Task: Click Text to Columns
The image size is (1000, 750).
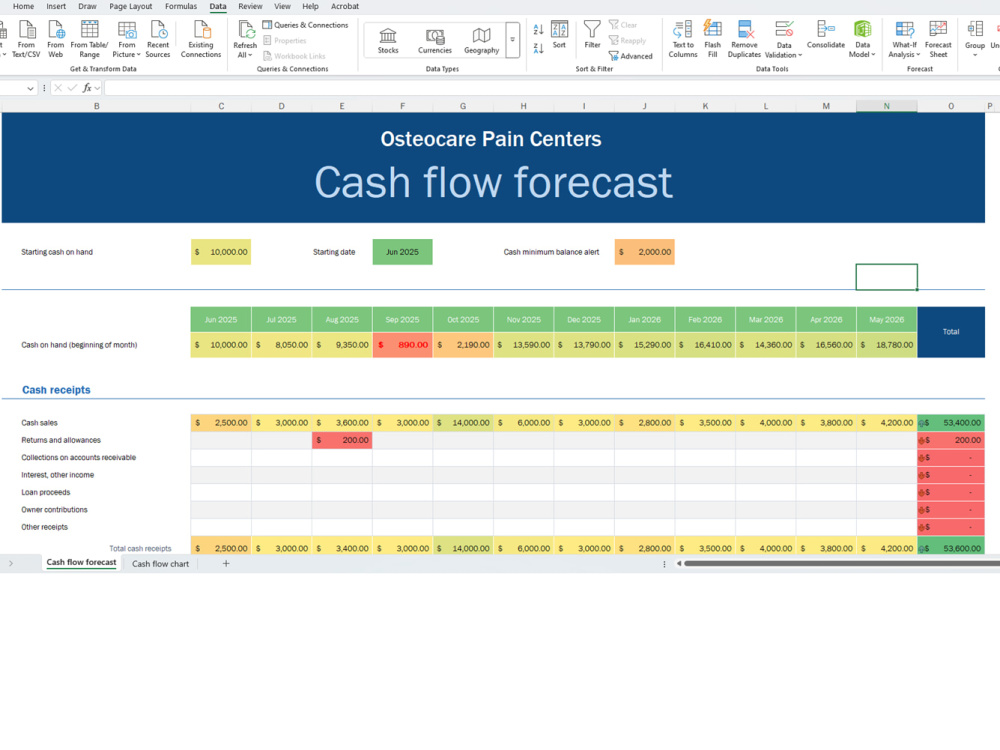Action: (x=683, y=39)
